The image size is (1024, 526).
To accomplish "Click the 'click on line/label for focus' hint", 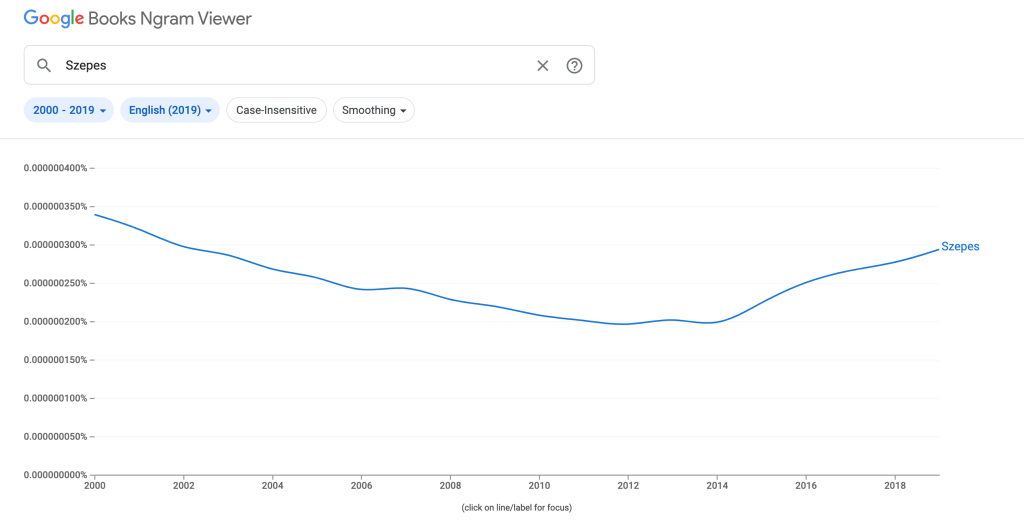I will click(x=516, y=508).
